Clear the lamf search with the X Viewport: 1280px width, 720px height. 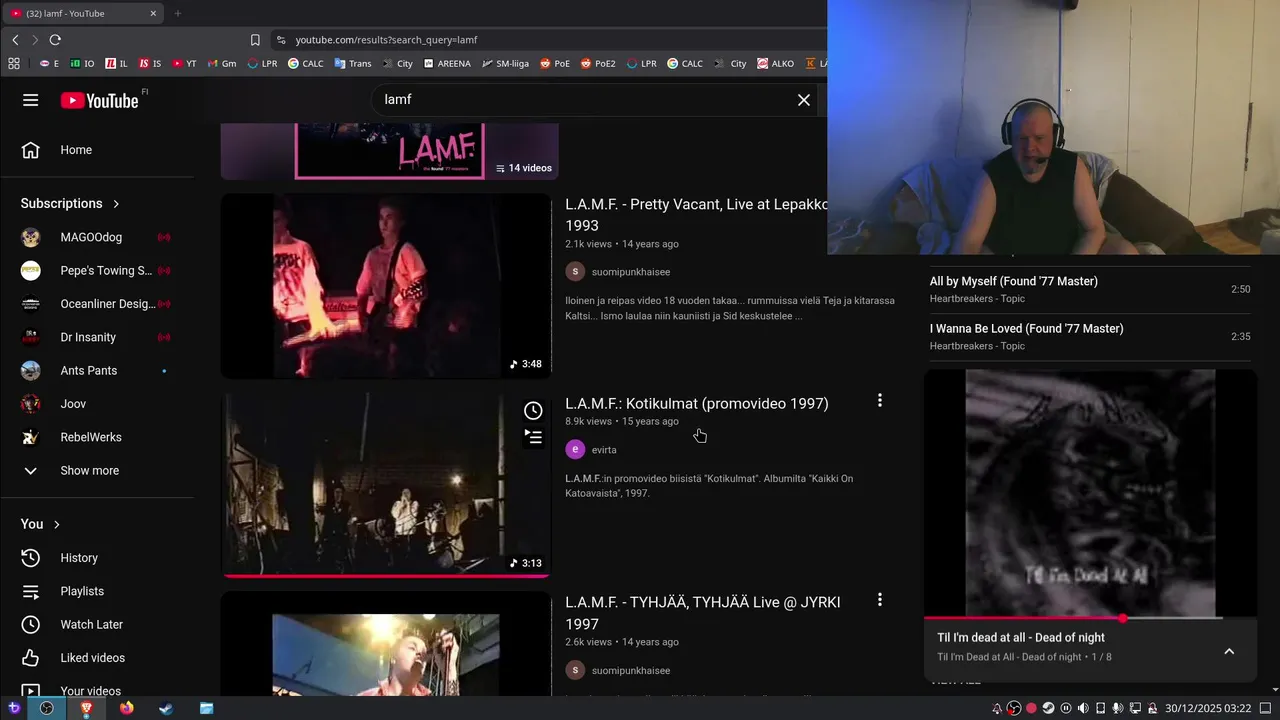(804, 100)
